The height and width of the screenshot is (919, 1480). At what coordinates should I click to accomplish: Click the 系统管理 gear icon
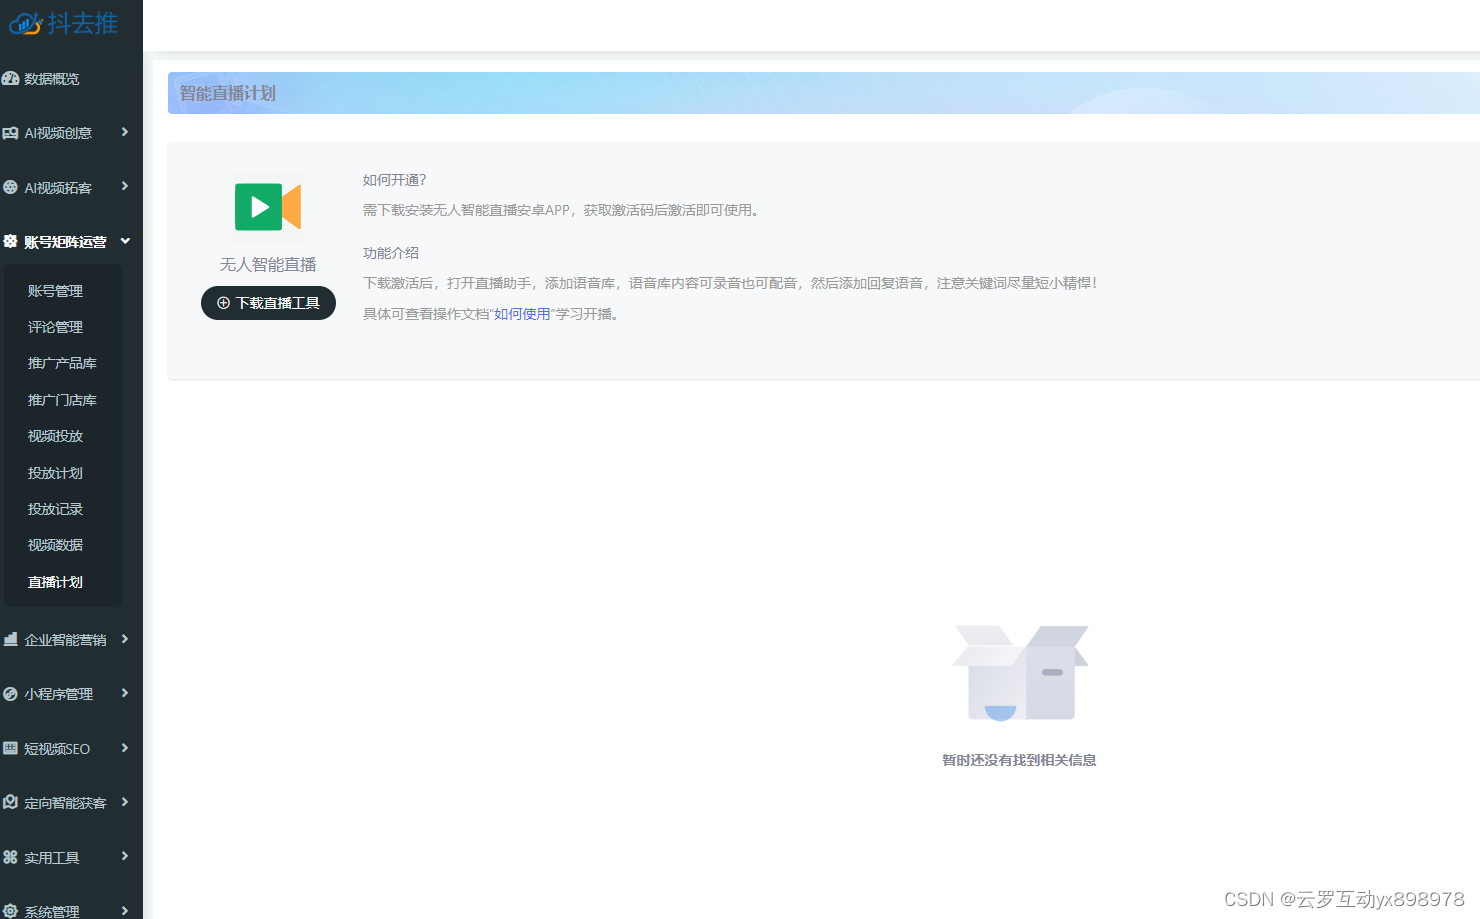[11, 911]
